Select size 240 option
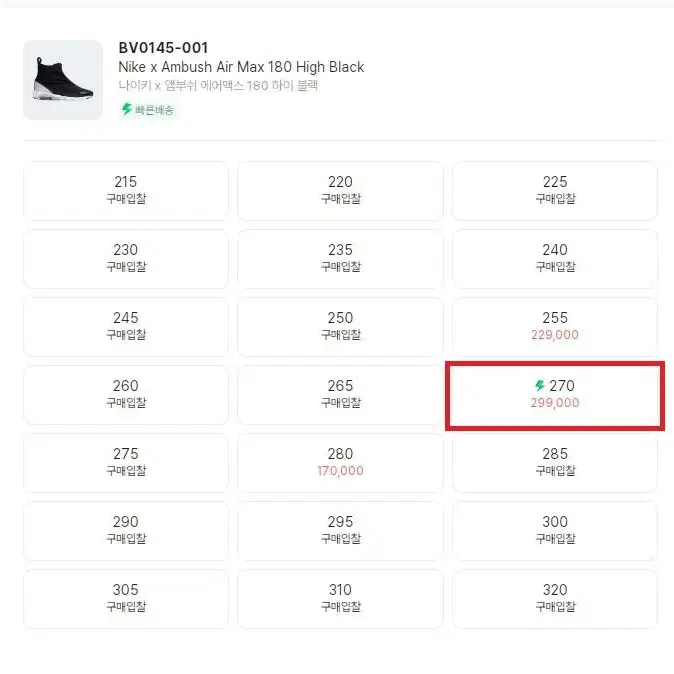This screenshot has height=674, width=674. [x=555, y=259]
